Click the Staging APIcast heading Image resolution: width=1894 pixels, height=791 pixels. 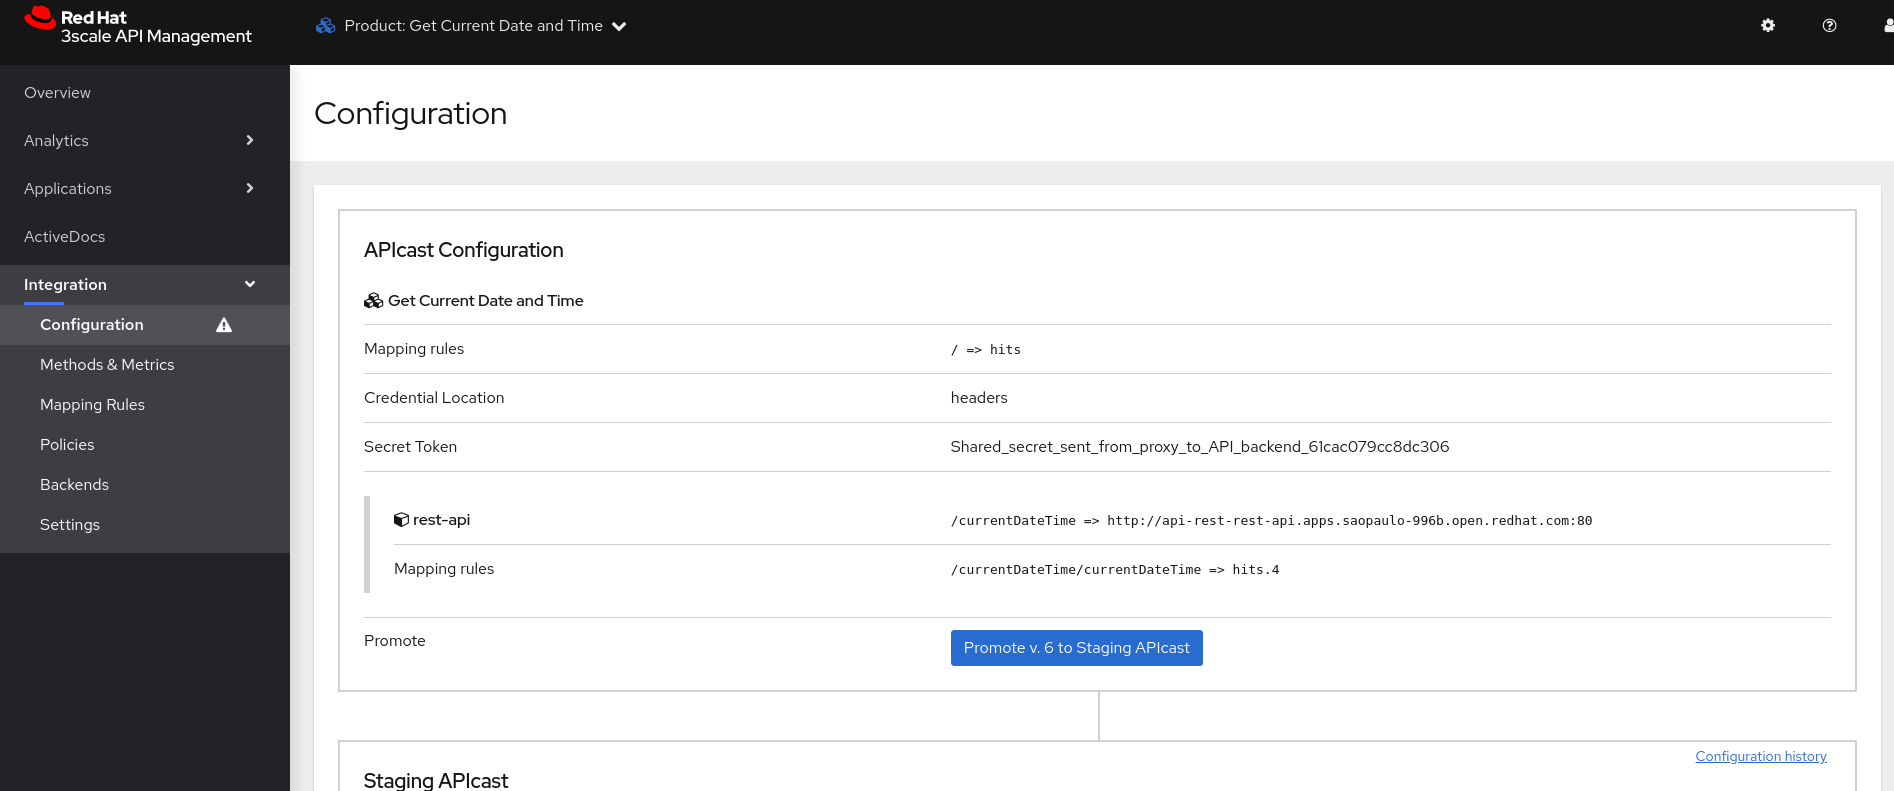(x=436, y=780)
